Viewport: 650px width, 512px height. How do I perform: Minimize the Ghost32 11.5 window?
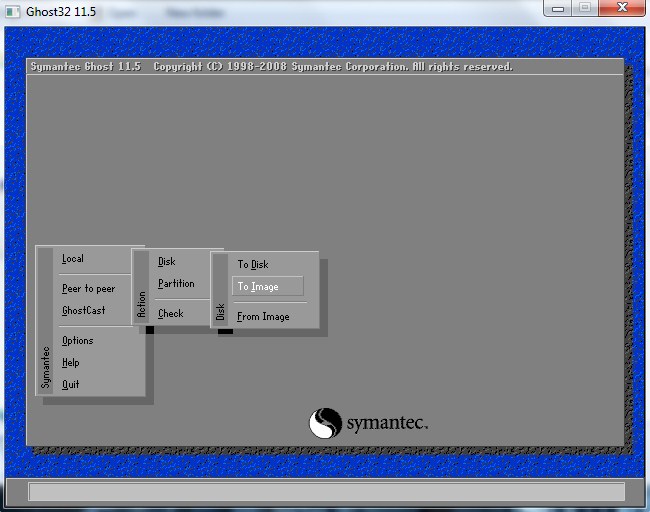click(558, 8)
